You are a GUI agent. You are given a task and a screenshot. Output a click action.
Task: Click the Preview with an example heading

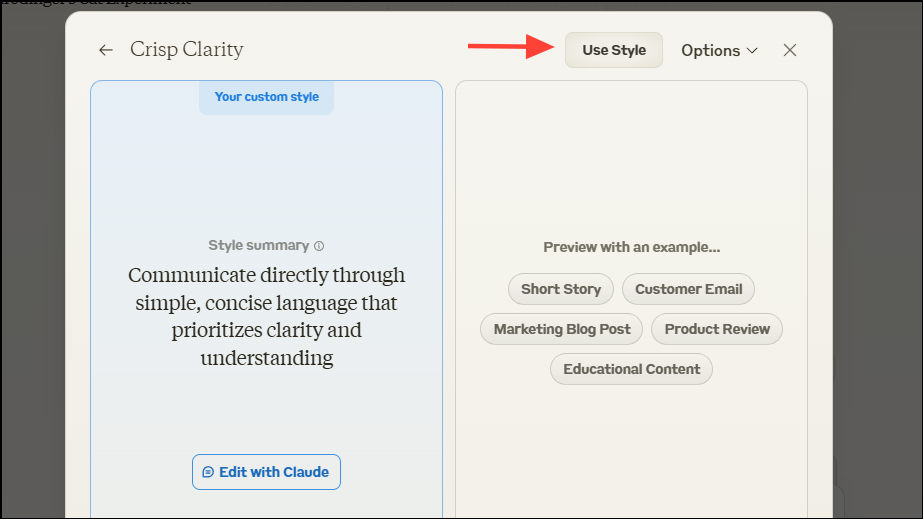click(631, 247)
